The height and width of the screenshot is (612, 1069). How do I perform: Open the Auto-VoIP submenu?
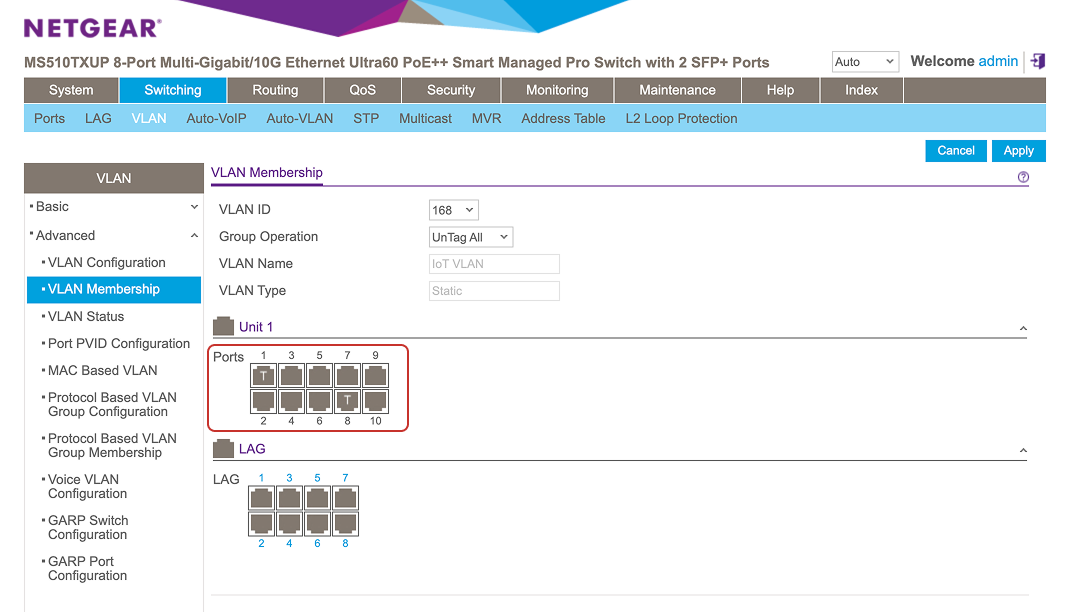(x=216, y=119)
